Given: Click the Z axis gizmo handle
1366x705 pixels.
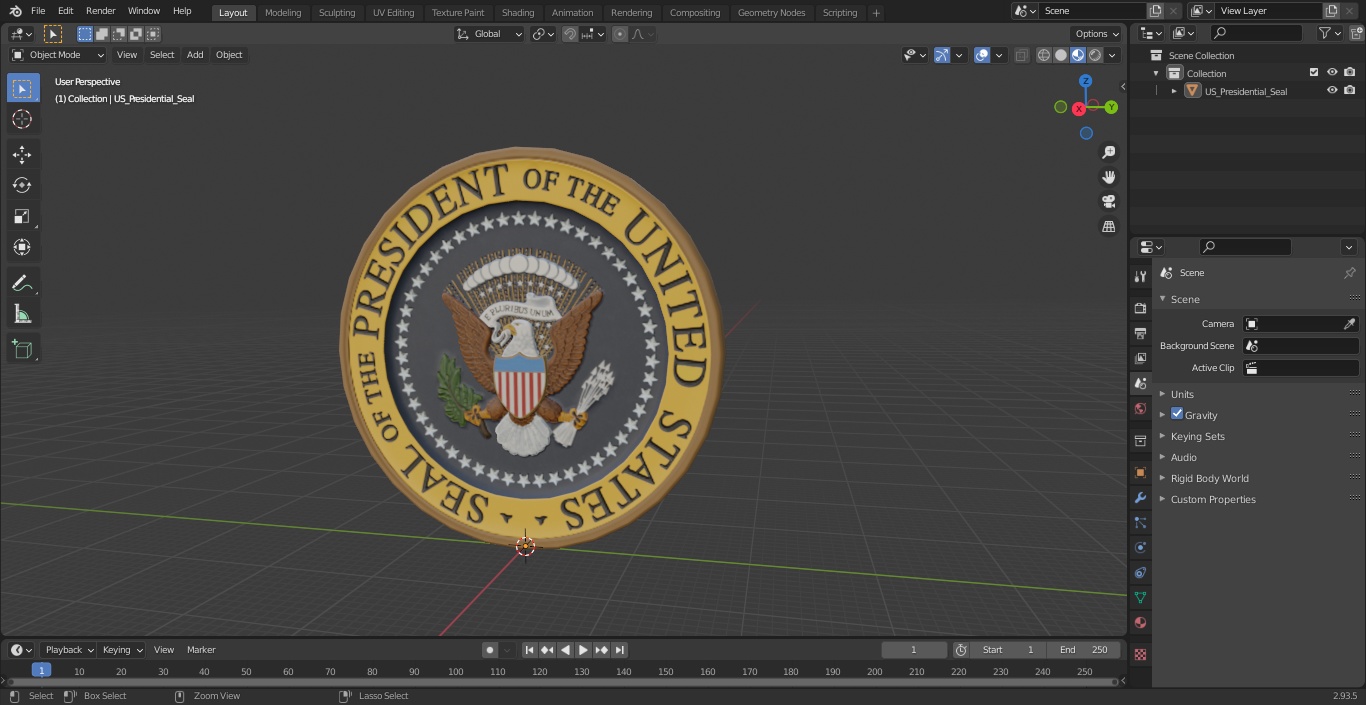Looking at the screenshot, I should point(1085,81).
